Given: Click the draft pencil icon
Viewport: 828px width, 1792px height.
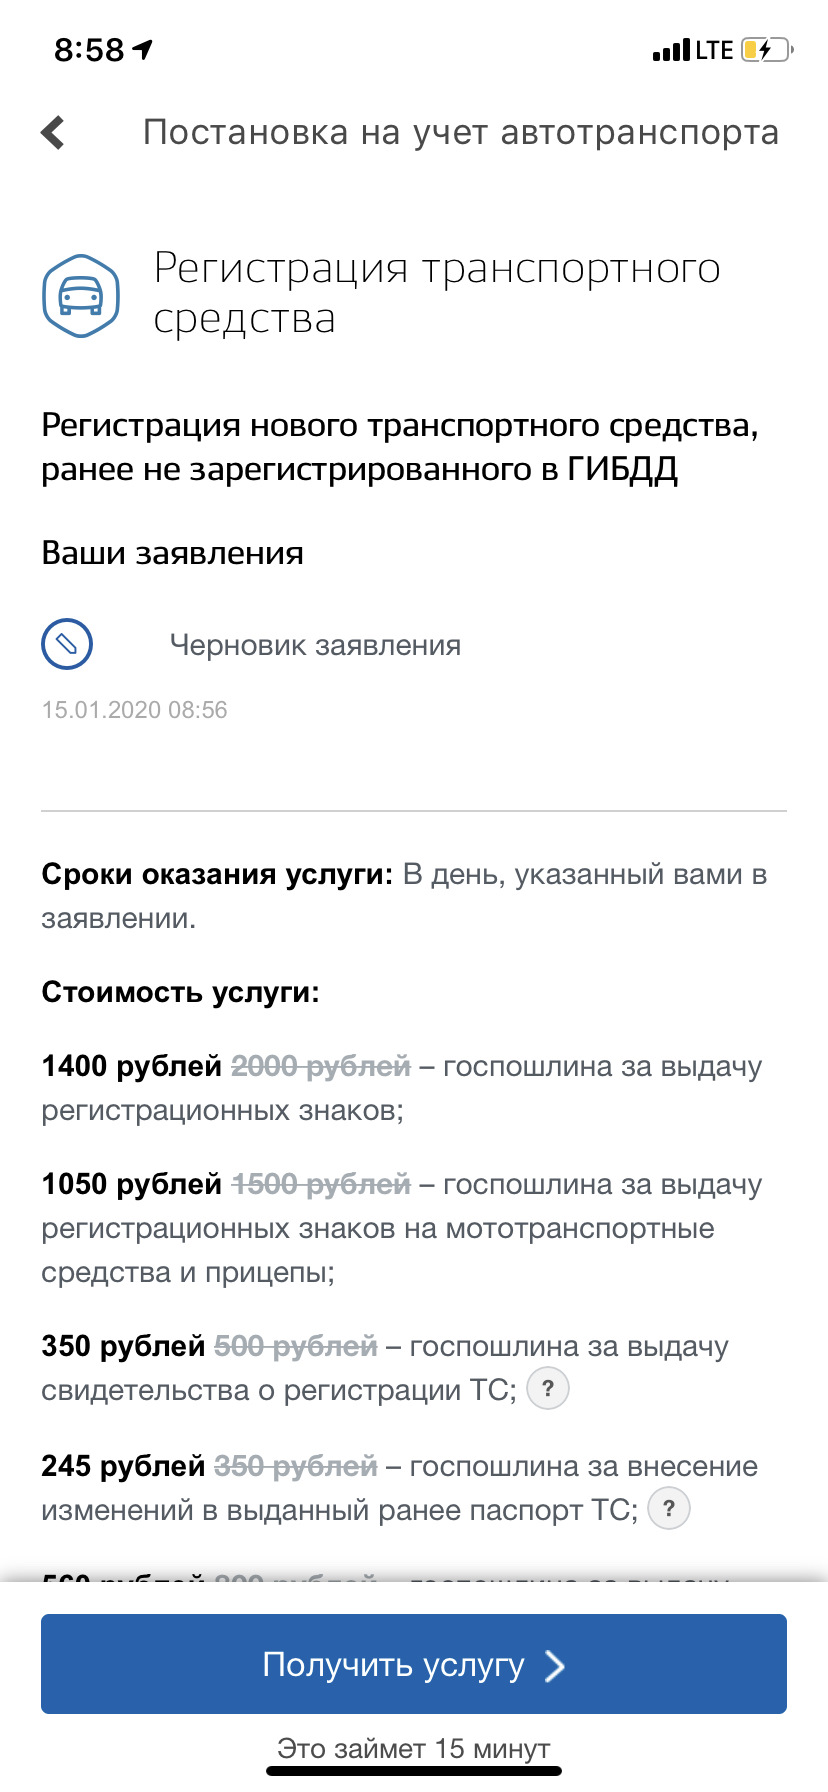Looking at the screenshot, I should click(67, 644).
